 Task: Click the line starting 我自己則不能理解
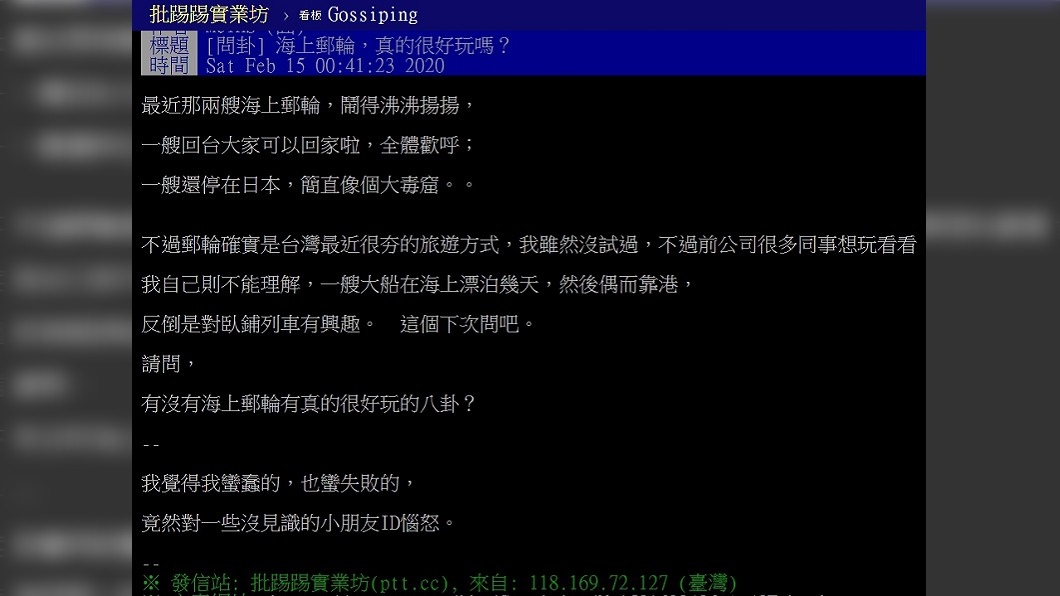click(418, 284)
